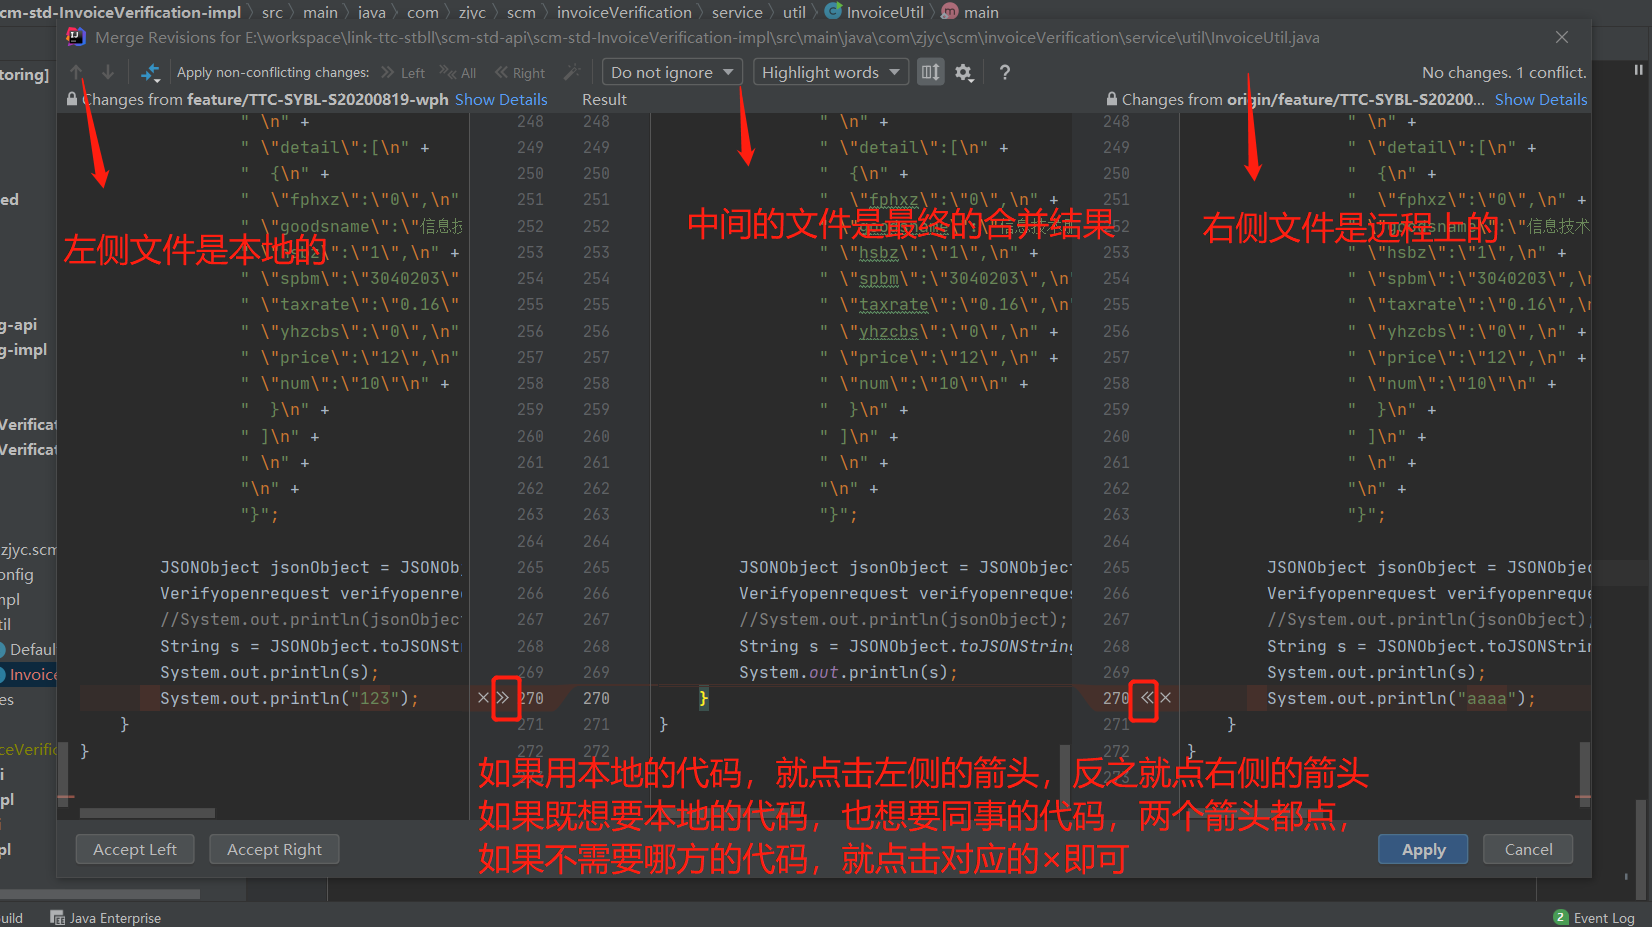This screenshot has height=927, width=1652.
Task: Open merge viewer settings gear
Action: point(964,72)
